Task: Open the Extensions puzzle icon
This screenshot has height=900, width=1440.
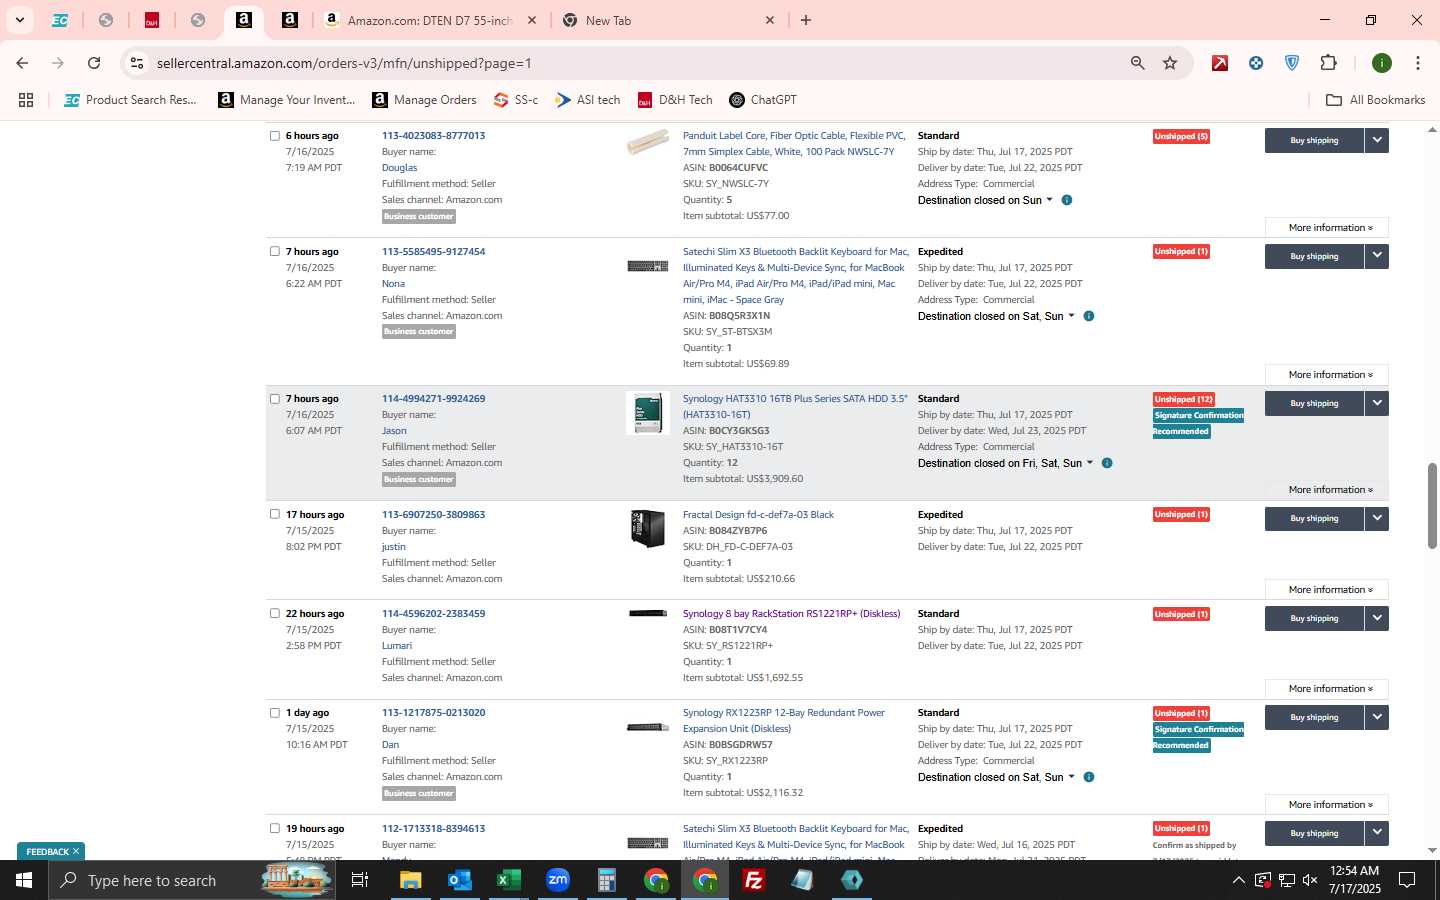Action: pos(1328,63)
